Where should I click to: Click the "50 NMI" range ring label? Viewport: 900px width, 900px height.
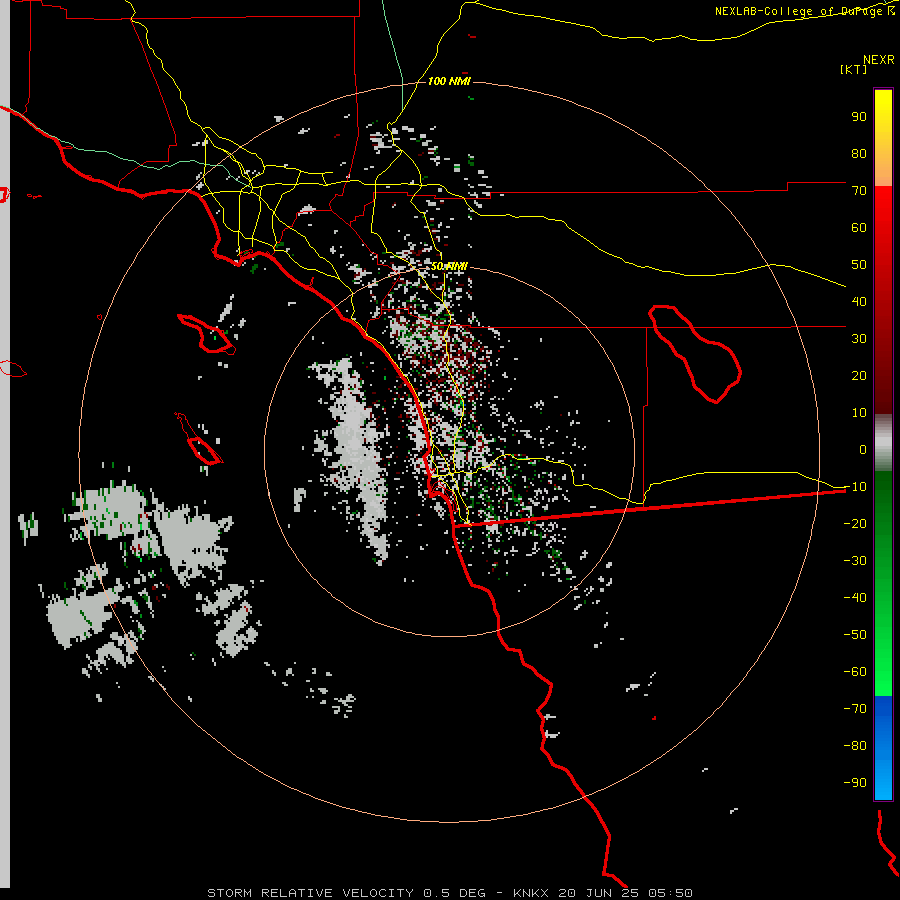point(449,266)
